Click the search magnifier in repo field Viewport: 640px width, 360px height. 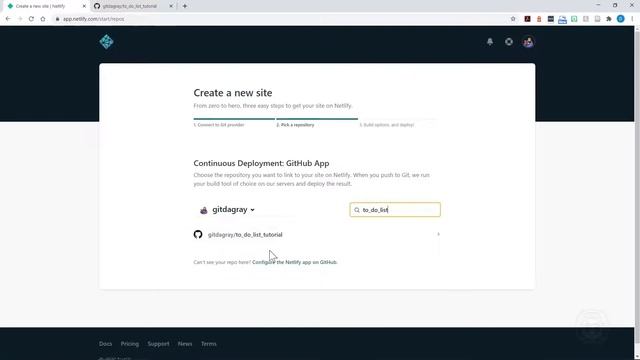pos(357,210)
